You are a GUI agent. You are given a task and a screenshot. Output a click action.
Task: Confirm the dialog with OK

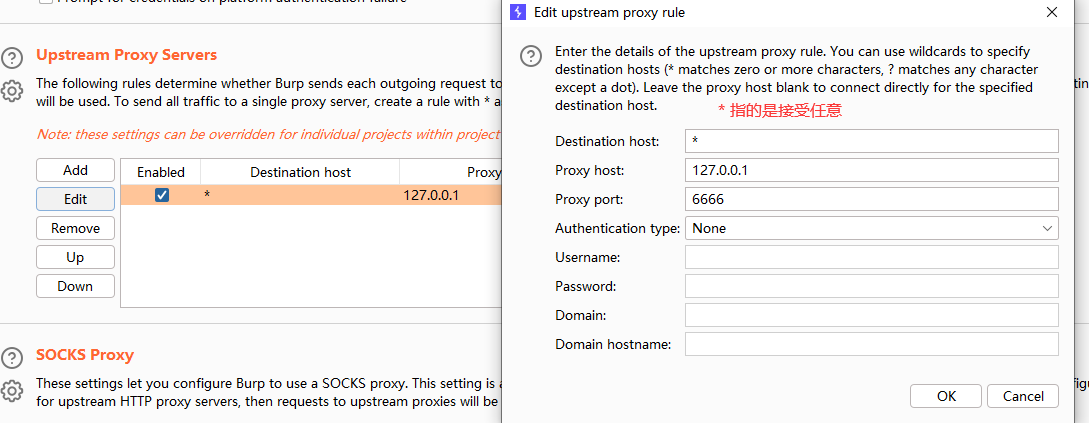click(946, 396)
